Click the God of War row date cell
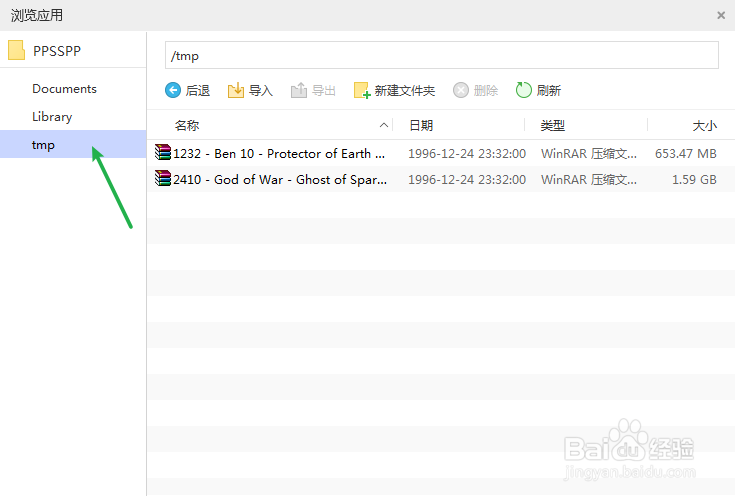The image size is (735, 497). click(467, 180)
